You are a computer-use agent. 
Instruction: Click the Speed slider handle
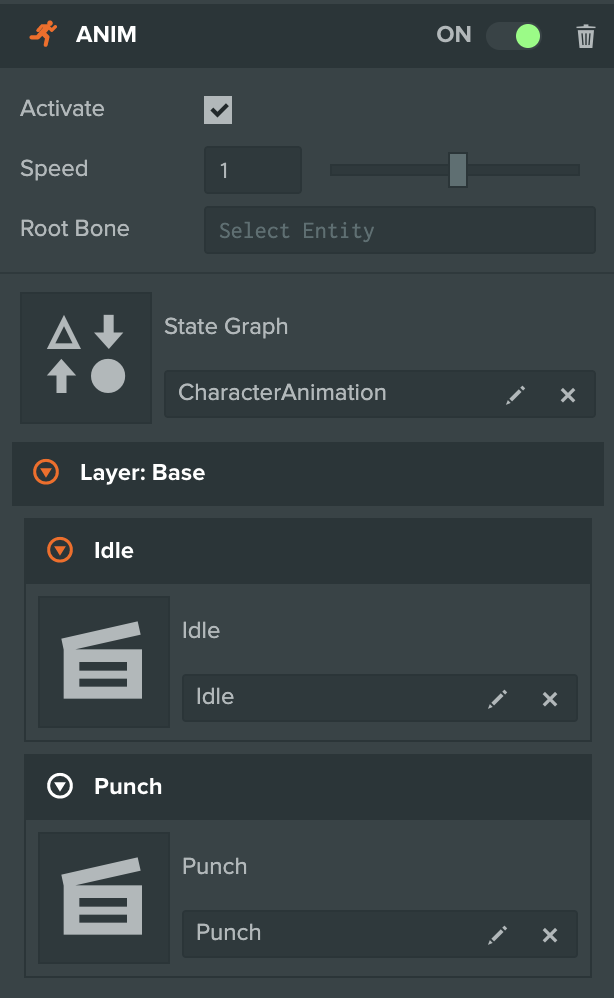457,170
